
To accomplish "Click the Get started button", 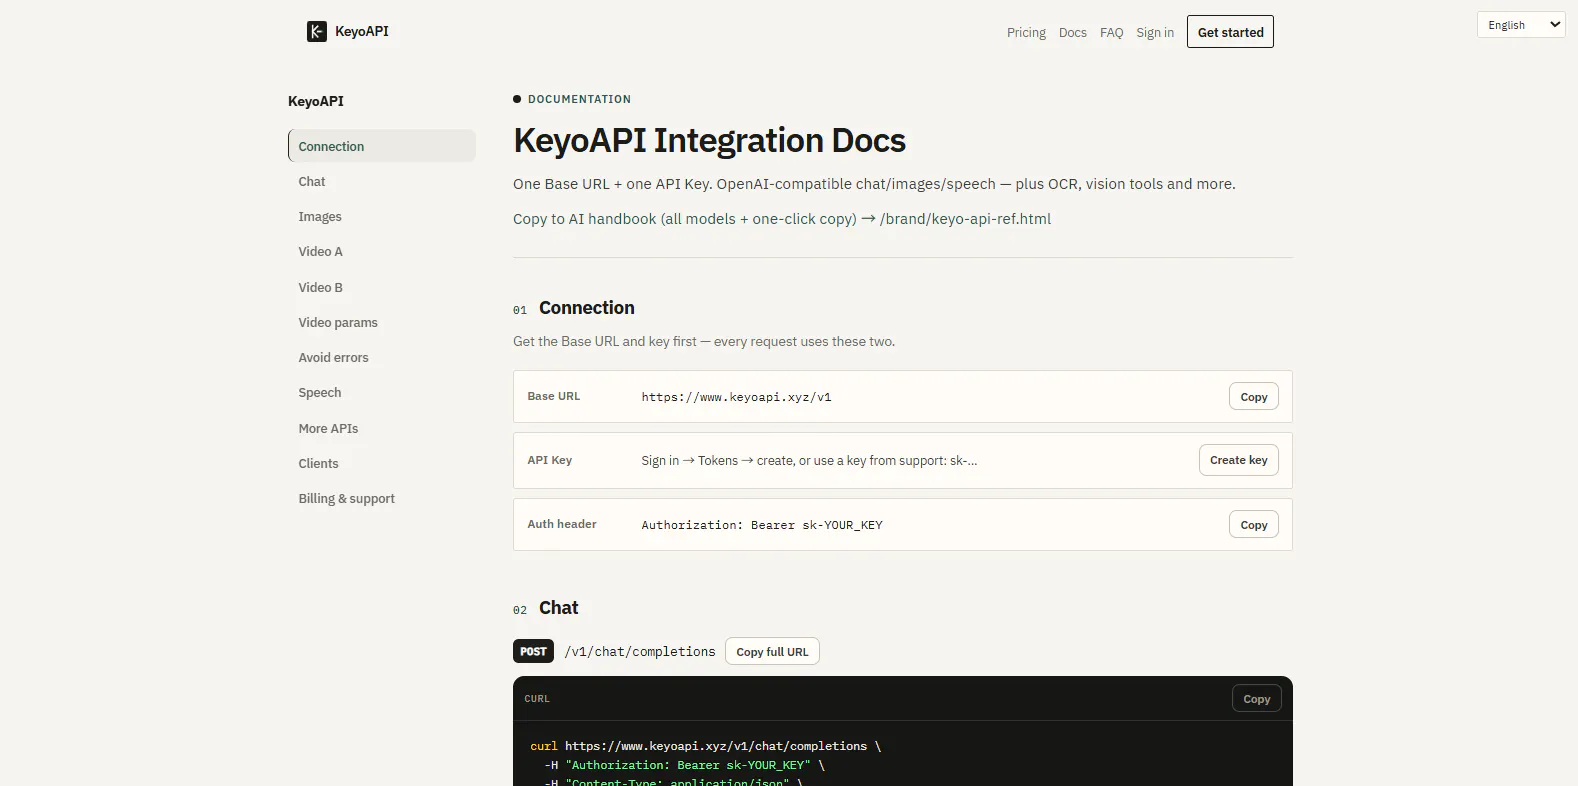I will pyautogui.click(x=1231, y=32).
